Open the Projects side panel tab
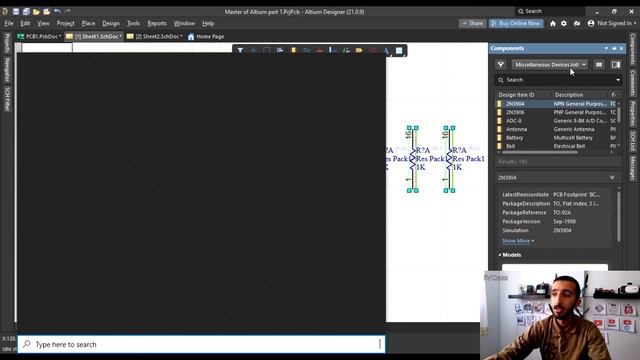The width and height of the screenshot is (640, 360). pos(7,43)
